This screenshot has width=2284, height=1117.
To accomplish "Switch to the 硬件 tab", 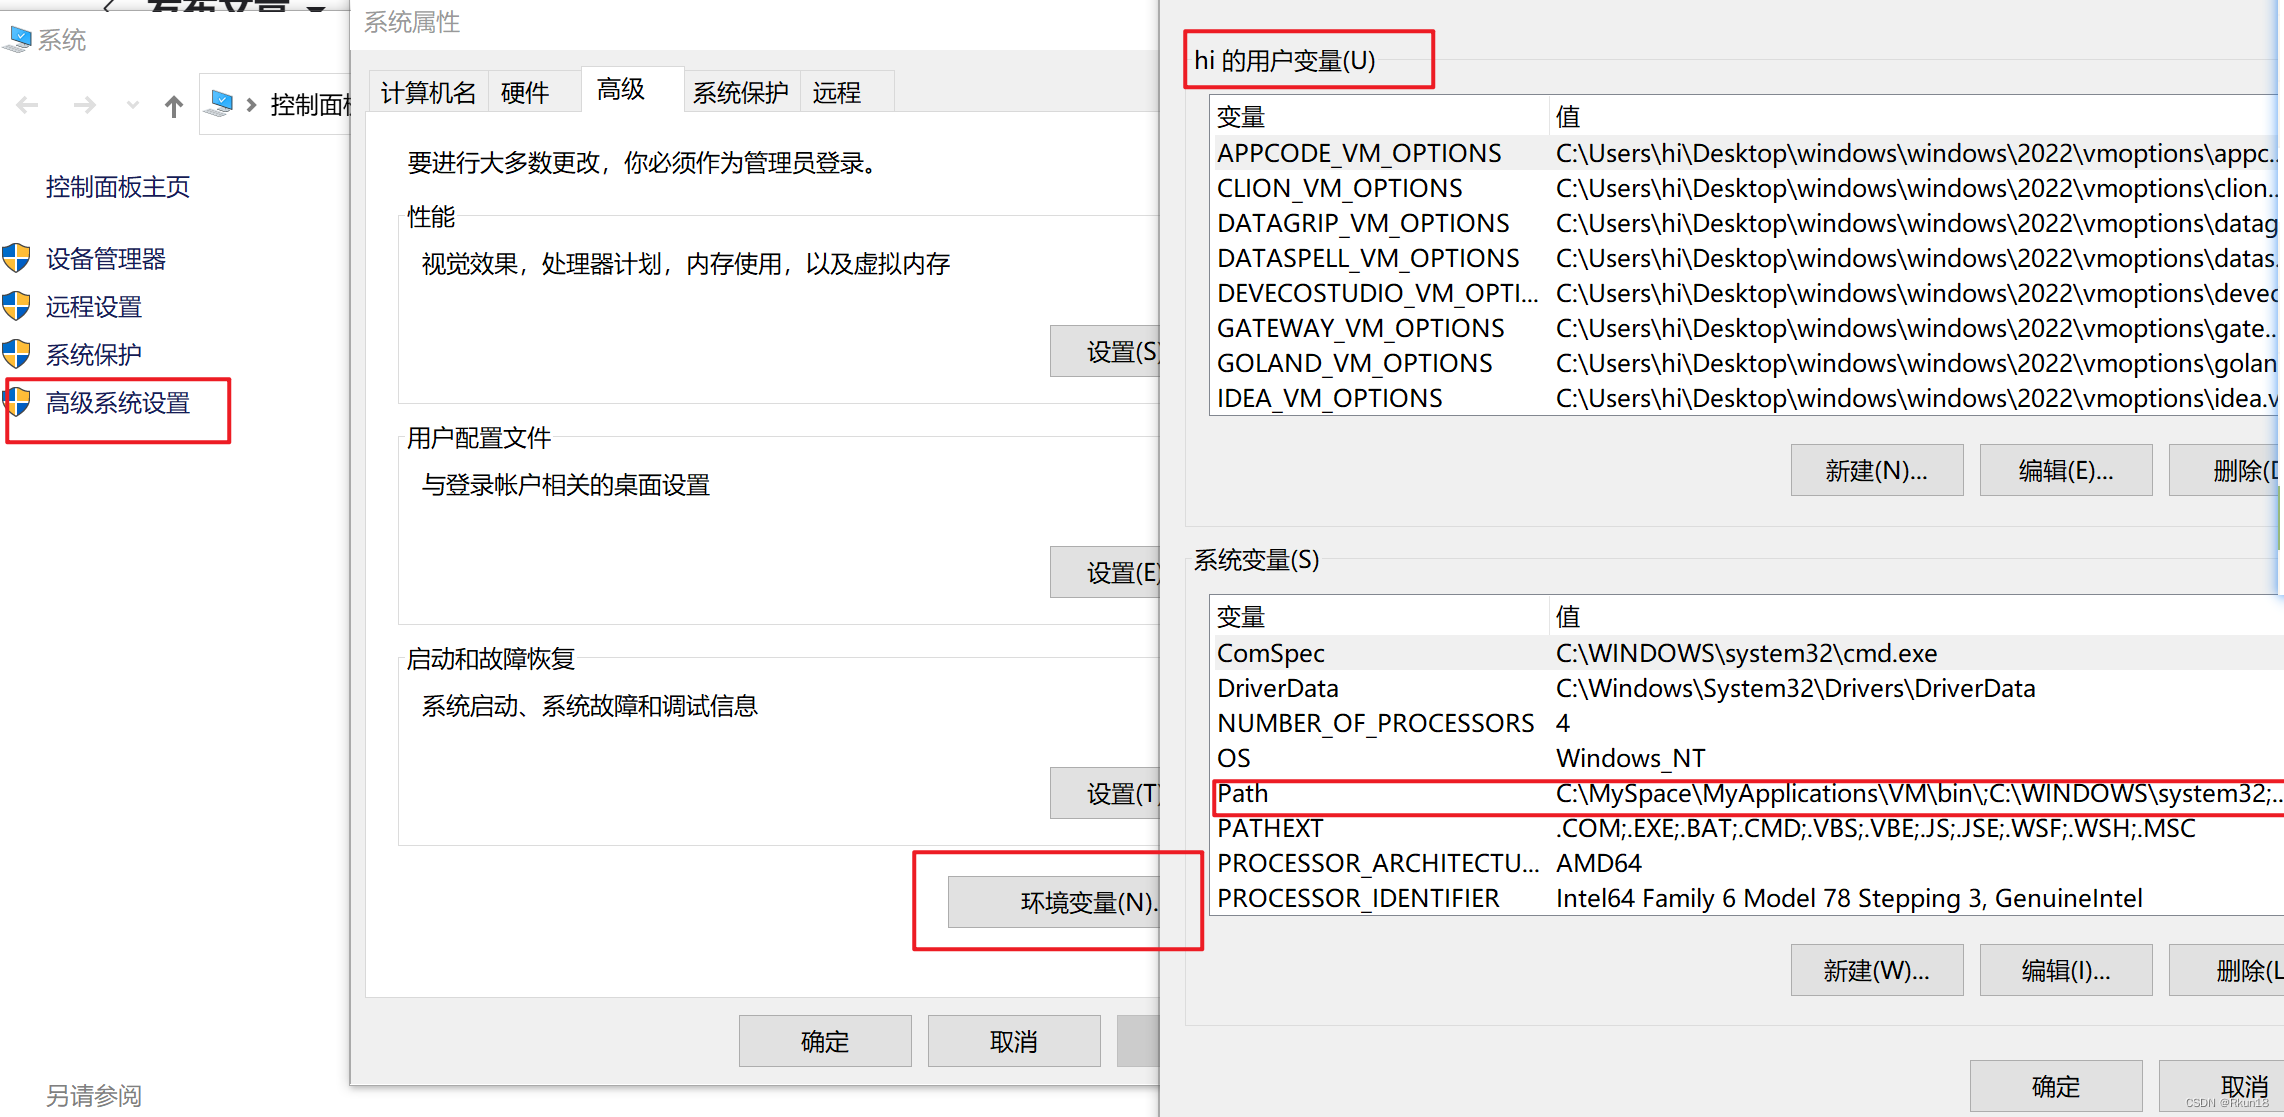I will pyautogui.click(x=525, y=93).
